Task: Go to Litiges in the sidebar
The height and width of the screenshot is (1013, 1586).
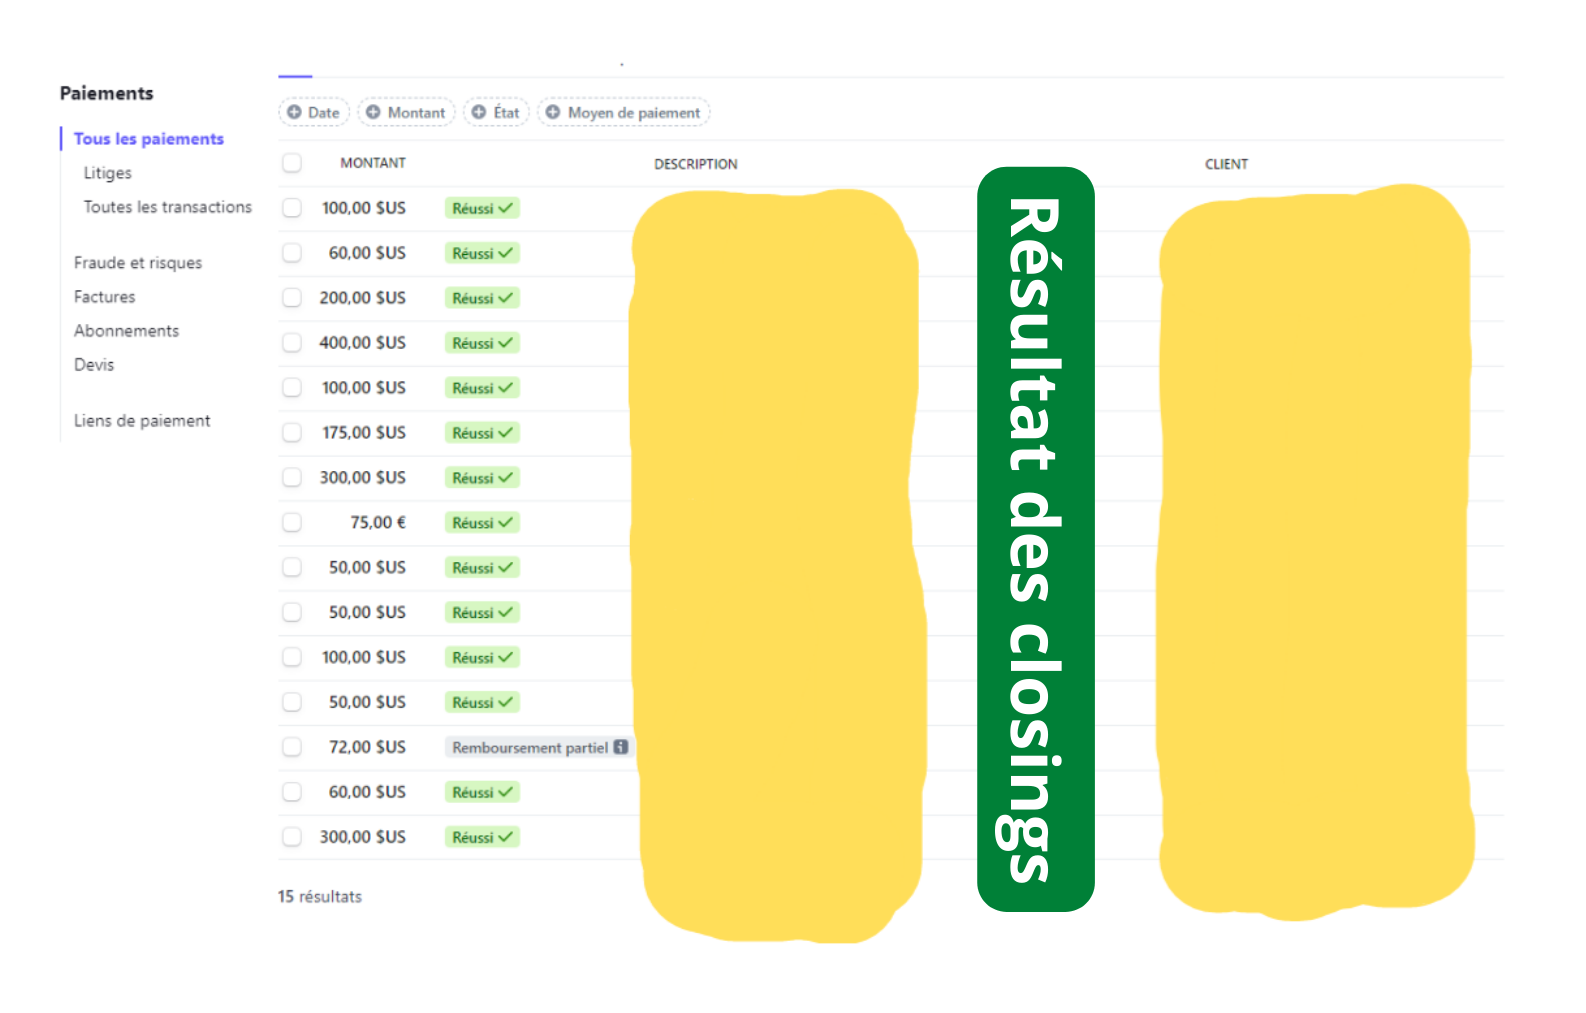Action: [x=108, y=173]
